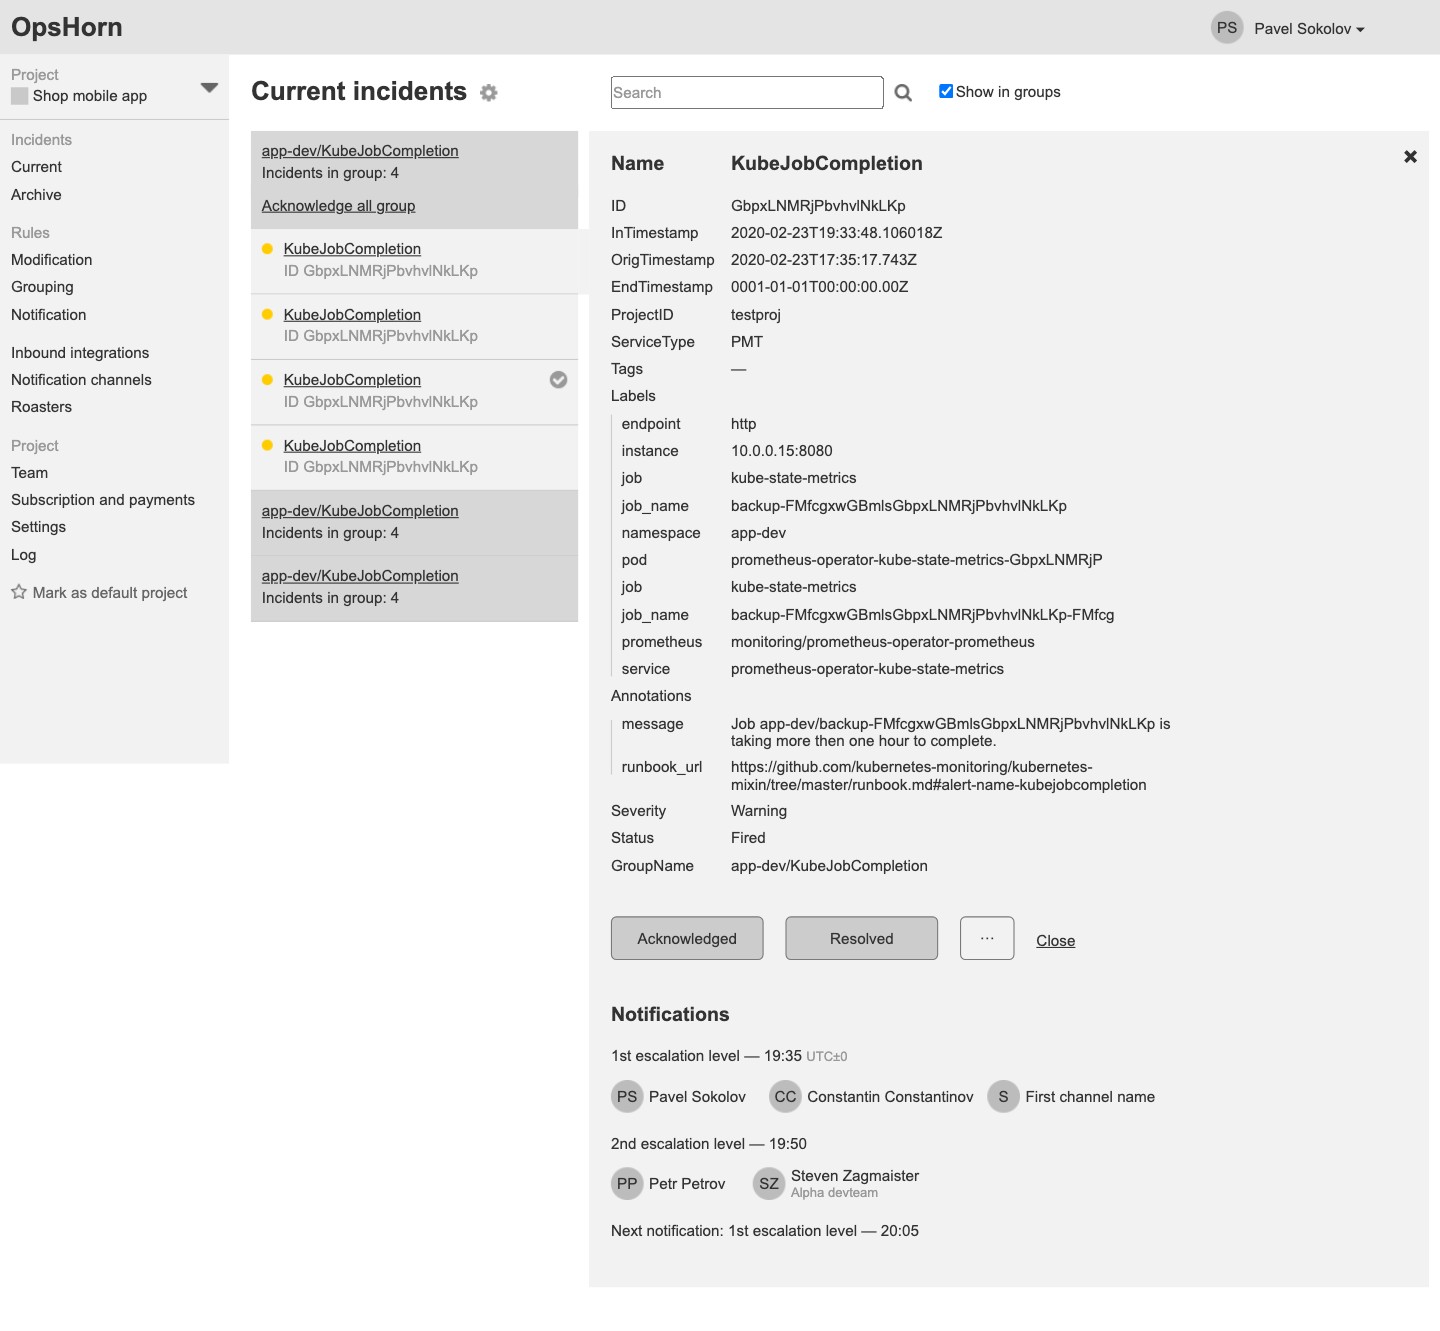Click the star icon for default project
The width and height of the screenshot is (1440, 1331).
pyautogui.click(x=19, y=592)
